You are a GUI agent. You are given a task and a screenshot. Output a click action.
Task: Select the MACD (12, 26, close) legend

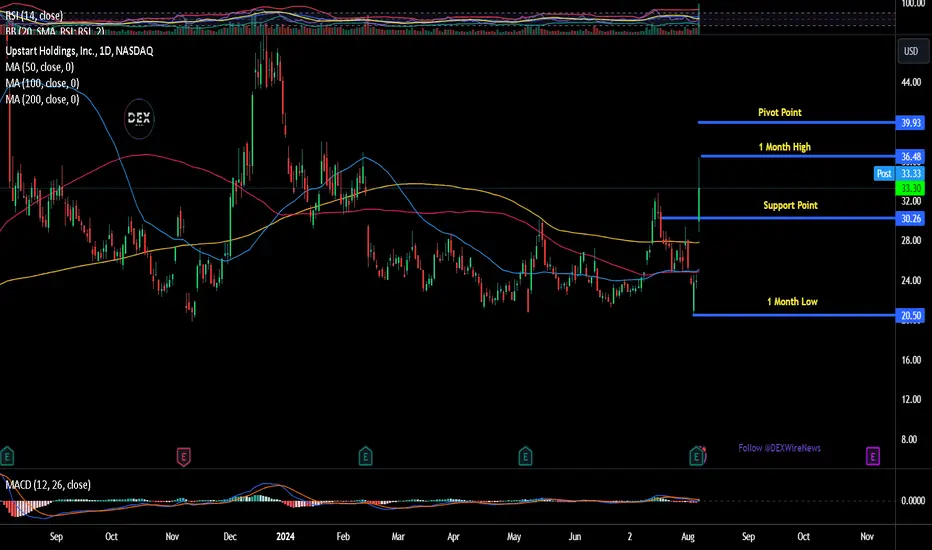tap(48, 485)
